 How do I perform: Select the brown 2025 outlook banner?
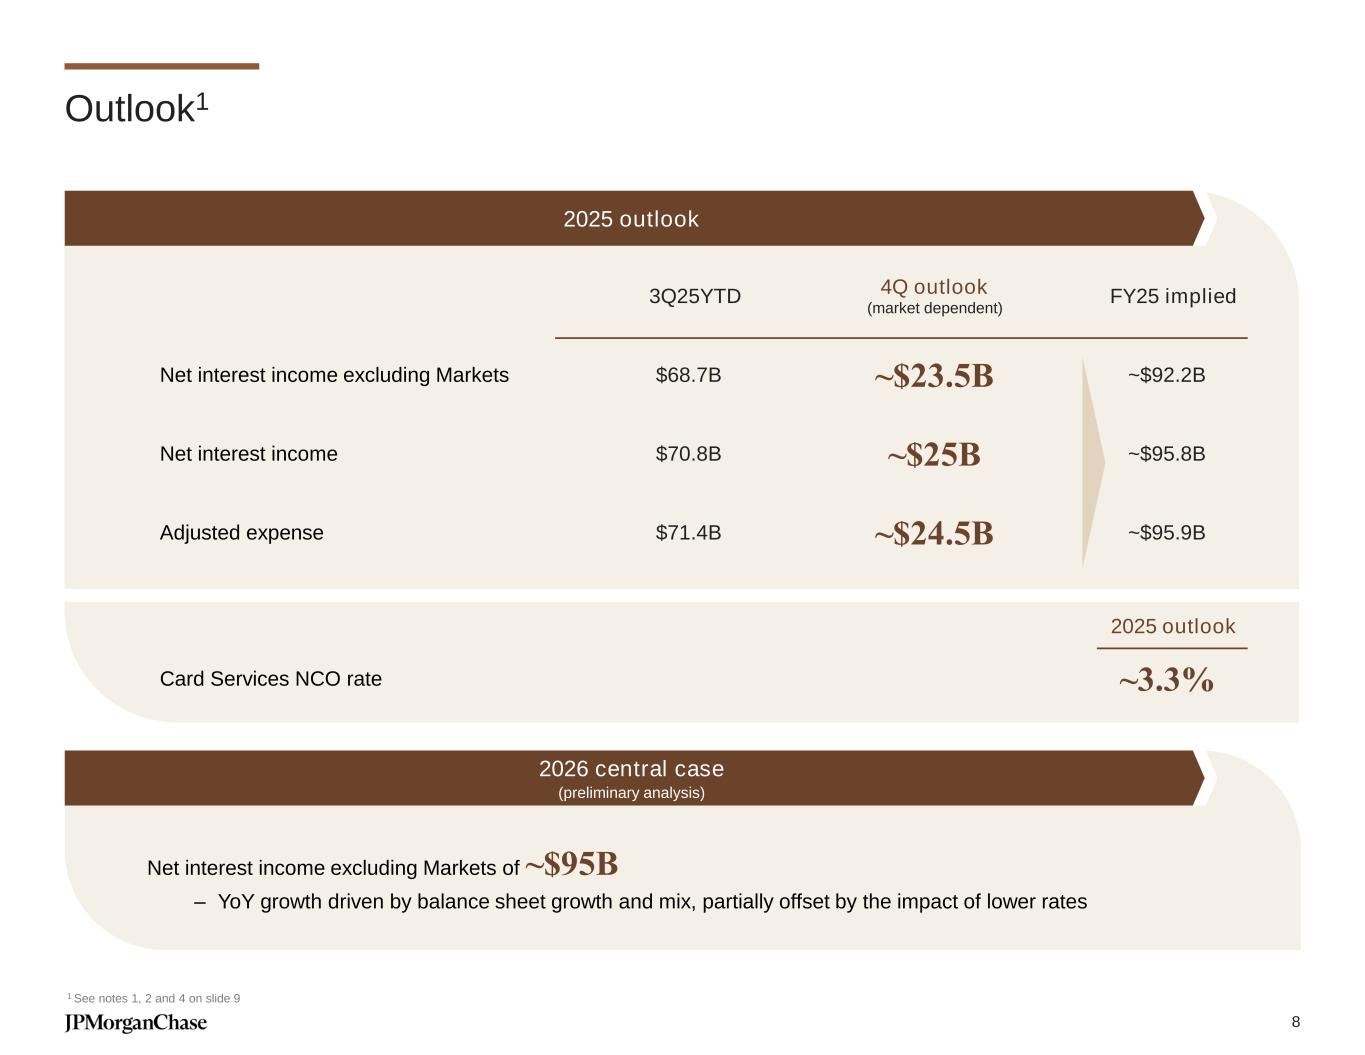[631, 219]
